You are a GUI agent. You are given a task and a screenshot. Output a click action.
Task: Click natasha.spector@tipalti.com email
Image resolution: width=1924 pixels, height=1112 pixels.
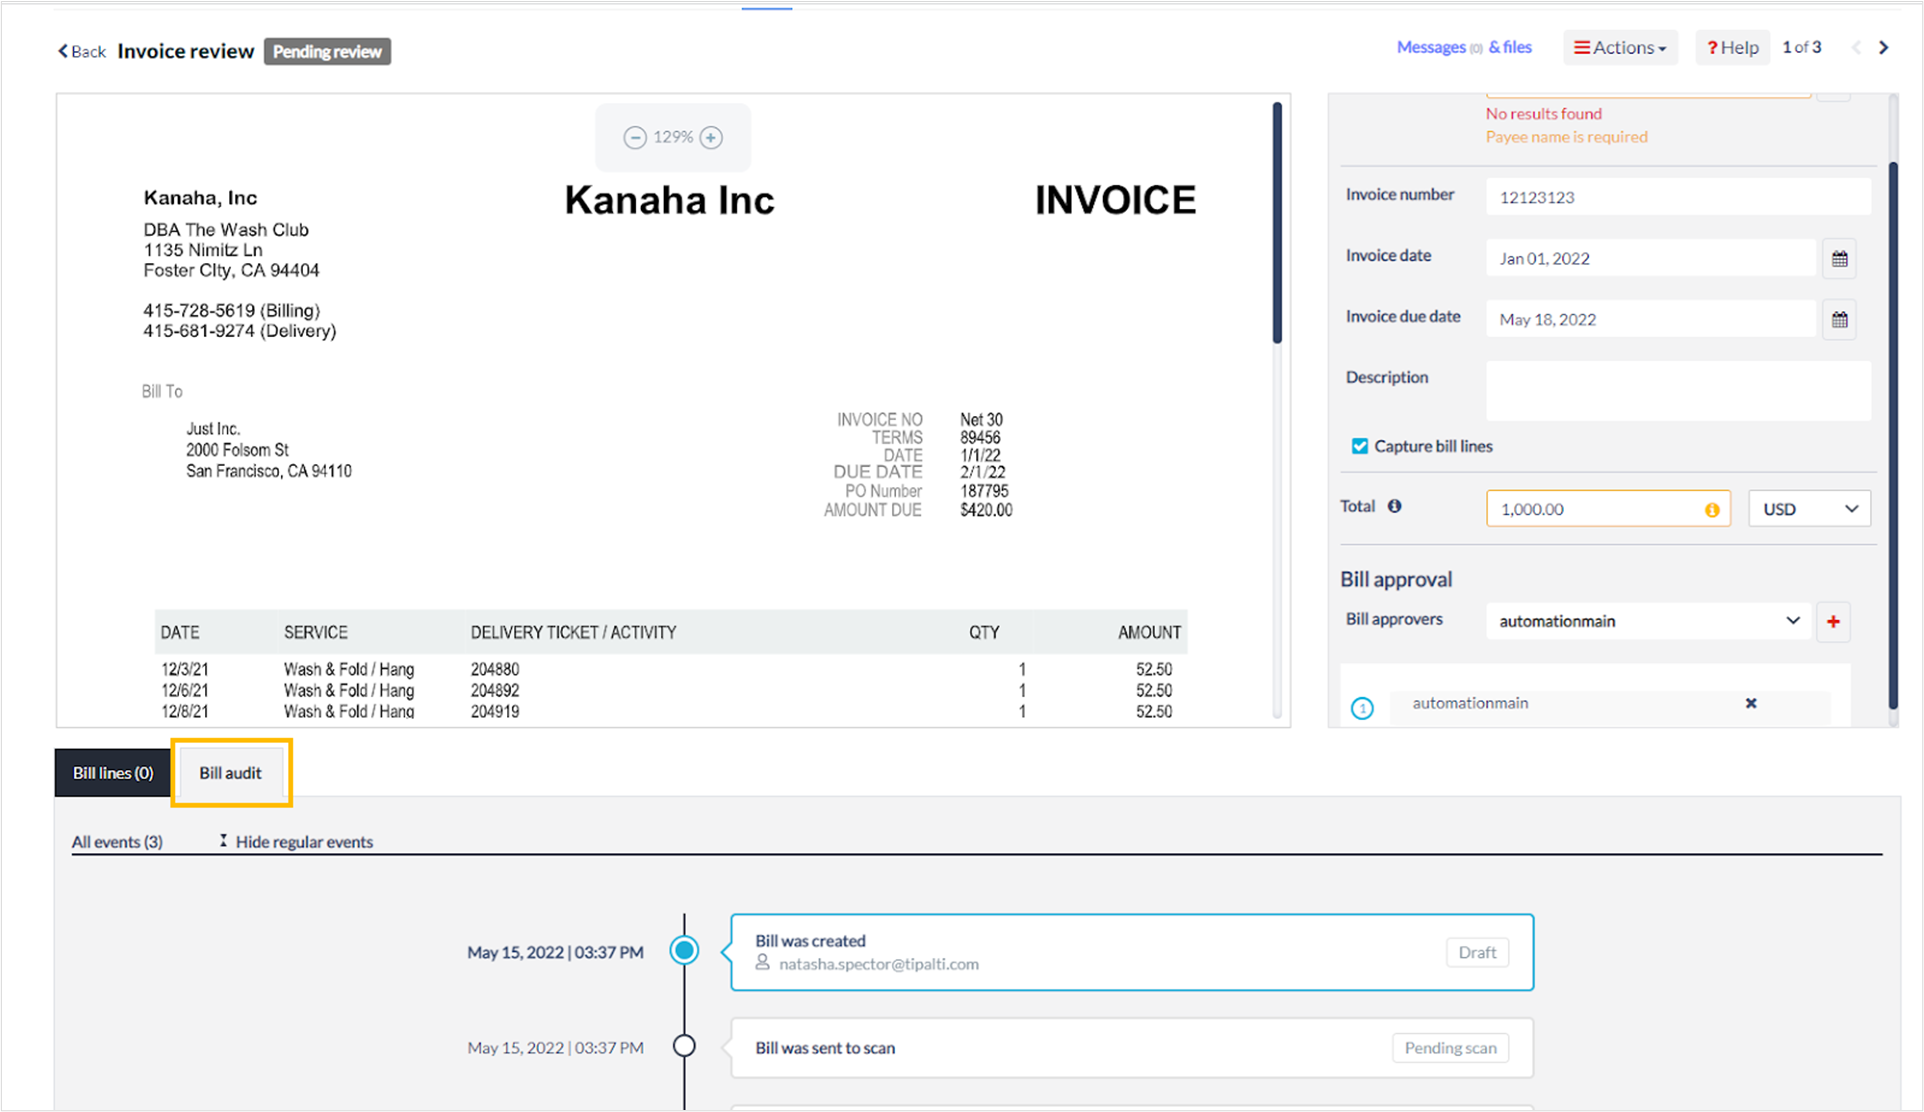click(878, 964)
